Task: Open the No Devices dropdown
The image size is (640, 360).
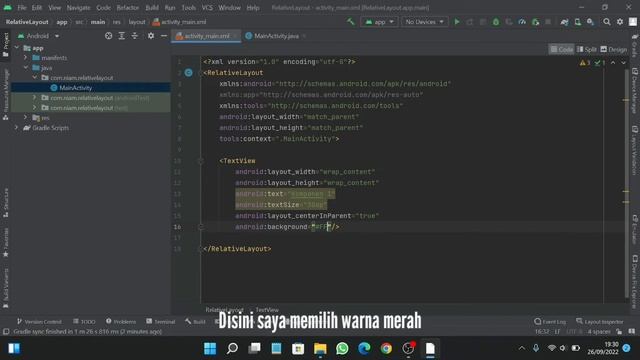Action: pyautogui.click(x=424, y=22)
